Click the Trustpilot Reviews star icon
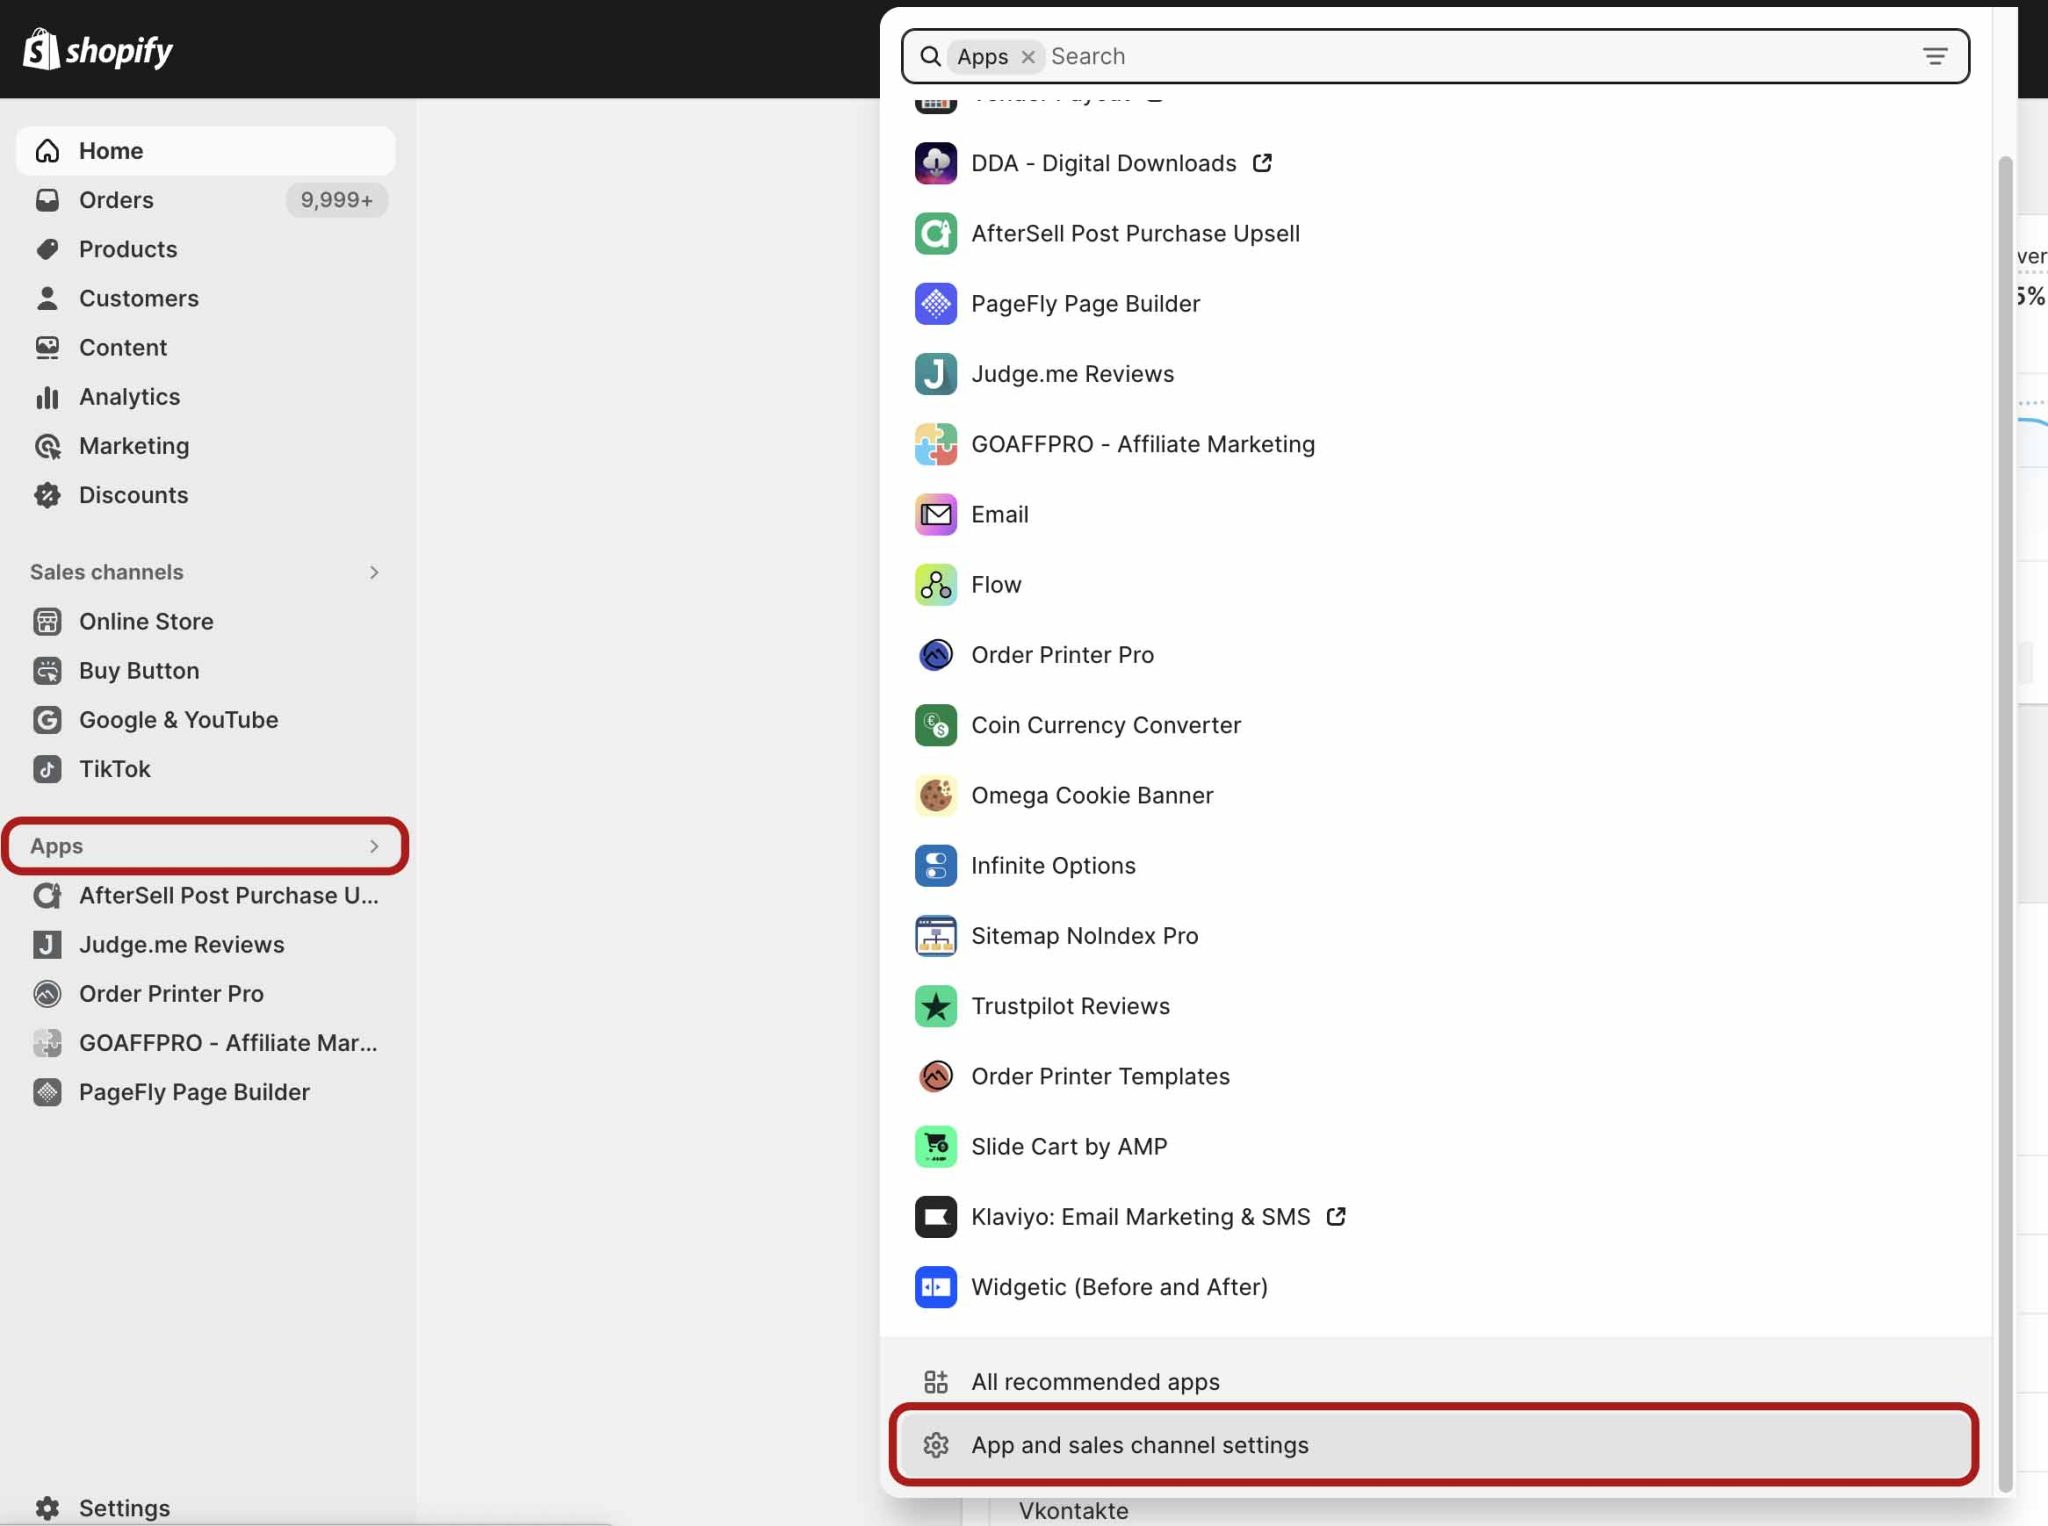The width and height of the screenshot is (2048, 1526). point(935,1006)
